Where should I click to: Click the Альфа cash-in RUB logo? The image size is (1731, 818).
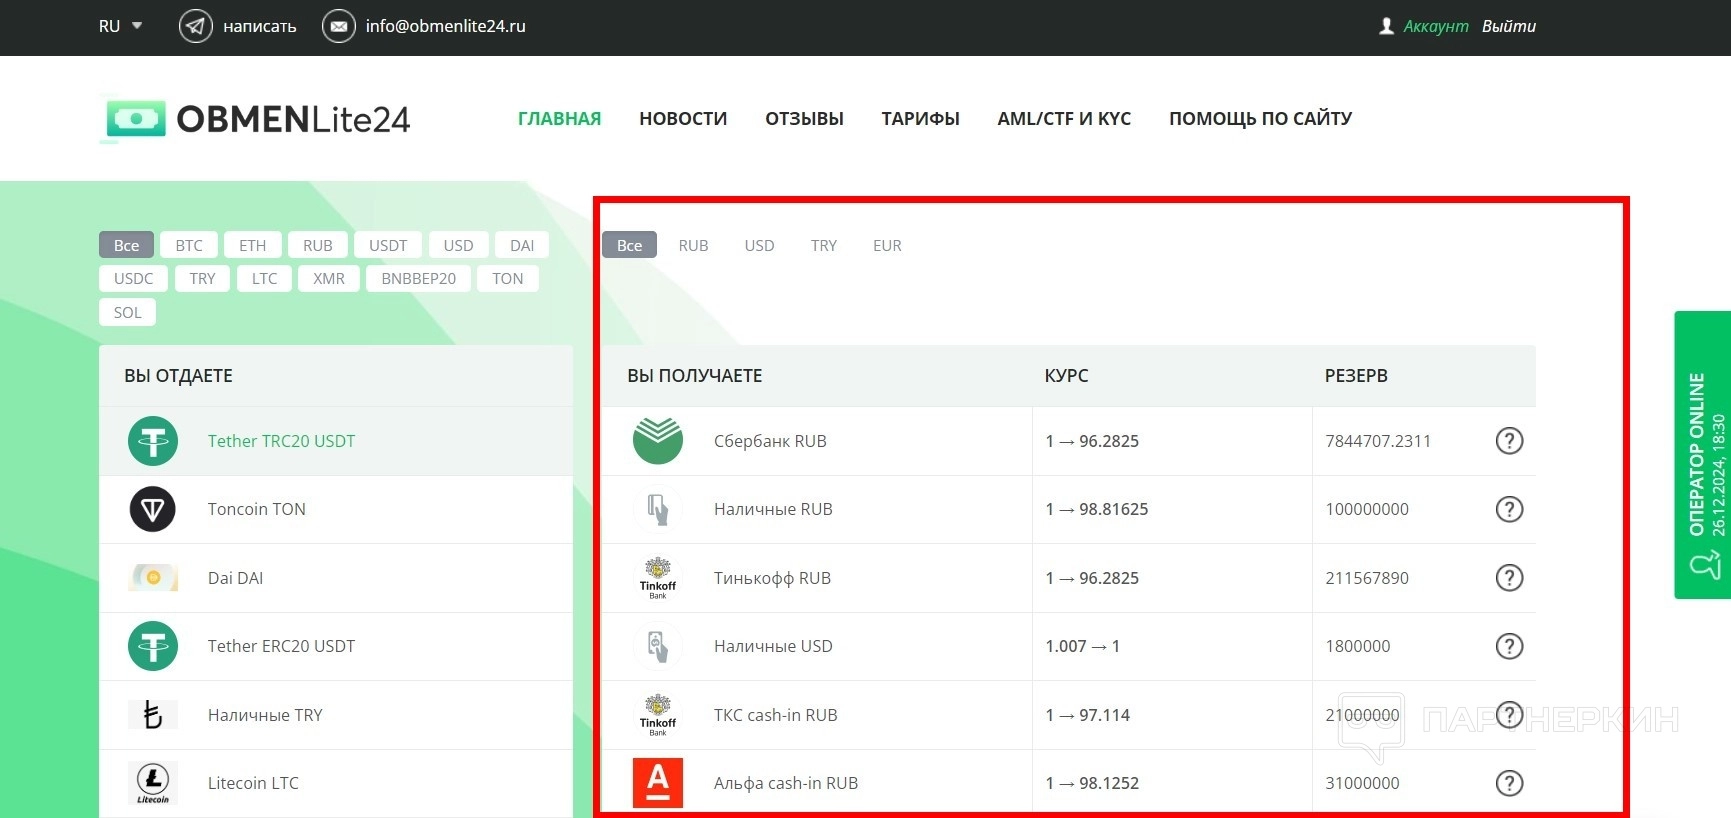(x=658, y=783)
